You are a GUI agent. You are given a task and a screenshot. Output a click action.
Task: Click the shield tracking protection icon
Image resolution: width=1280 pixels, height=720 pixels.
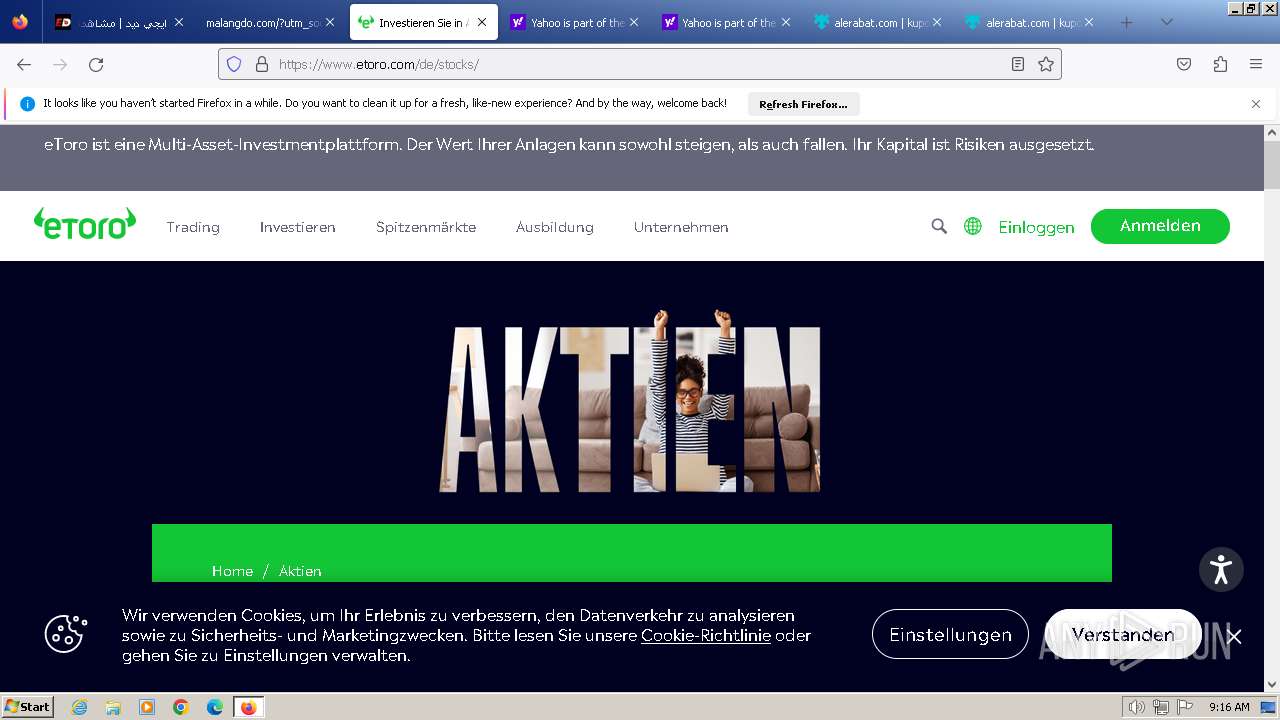point(234,64)
